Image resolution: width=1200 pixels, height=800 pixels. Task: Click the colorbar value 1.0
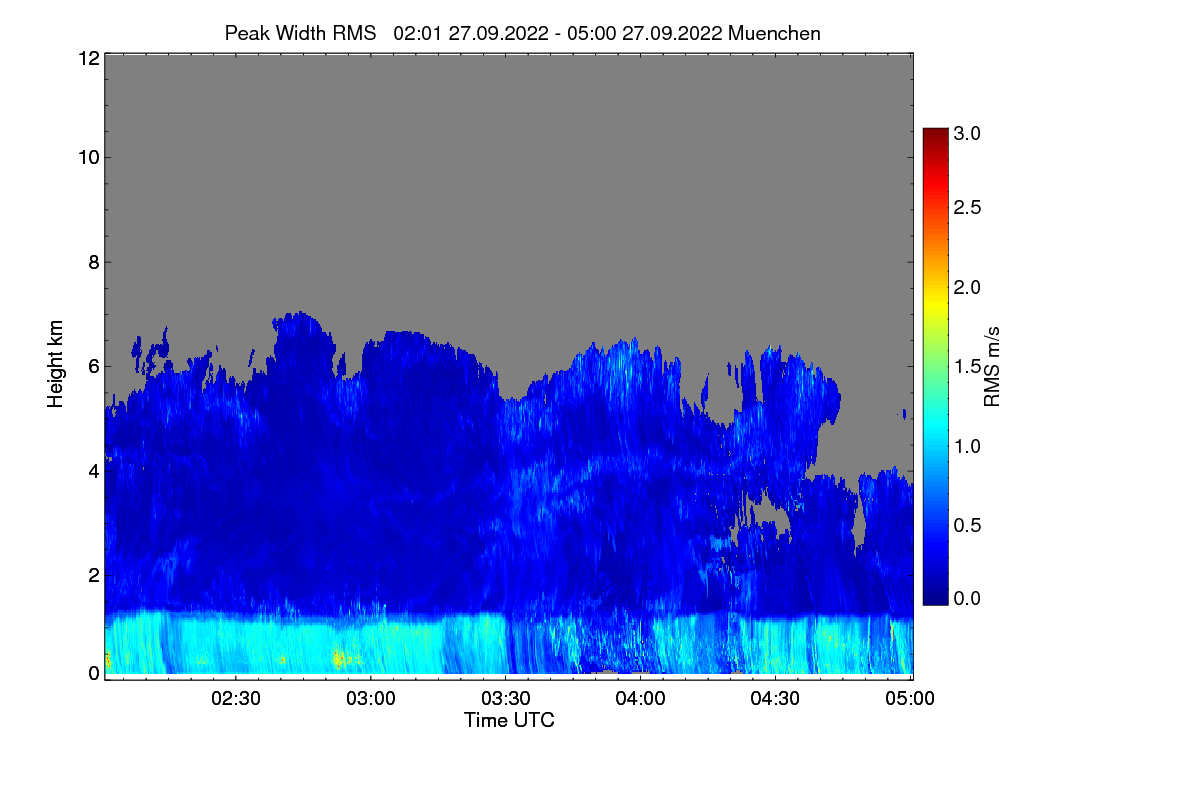(968, 445)
